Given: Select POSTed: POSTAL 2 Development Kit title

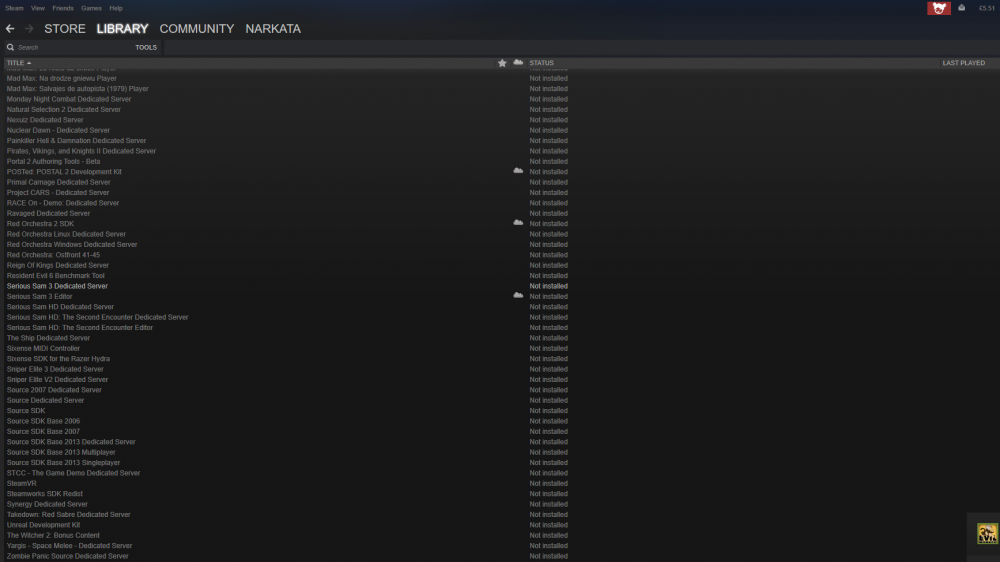Looking at the screenshot, I should coord(64,172).
